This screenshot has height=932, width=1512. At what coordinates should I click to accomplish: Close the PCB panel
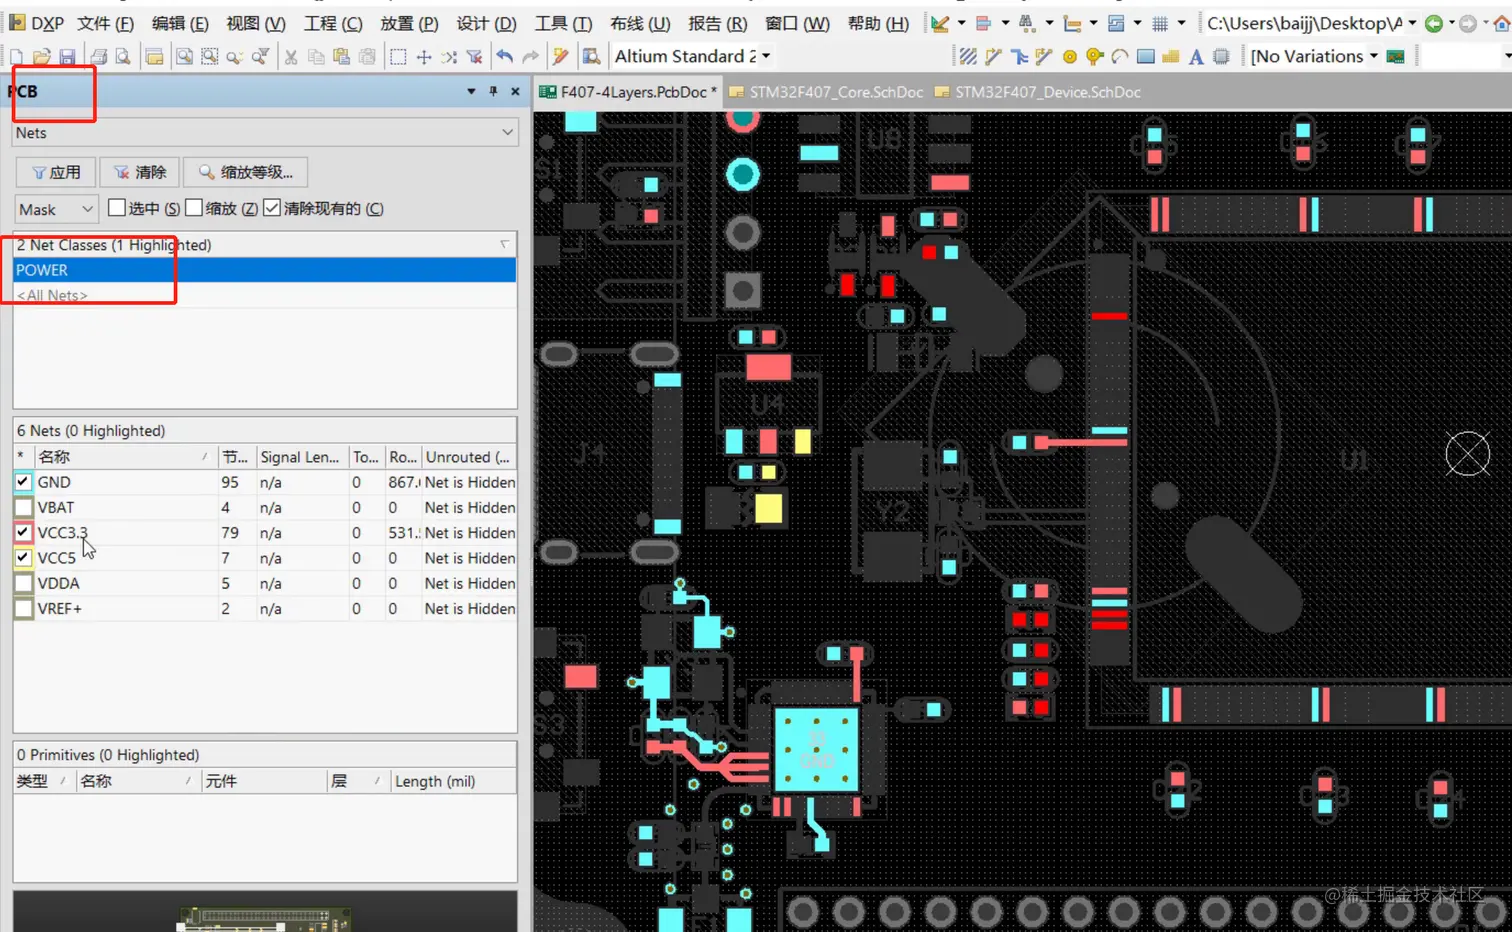515,91
